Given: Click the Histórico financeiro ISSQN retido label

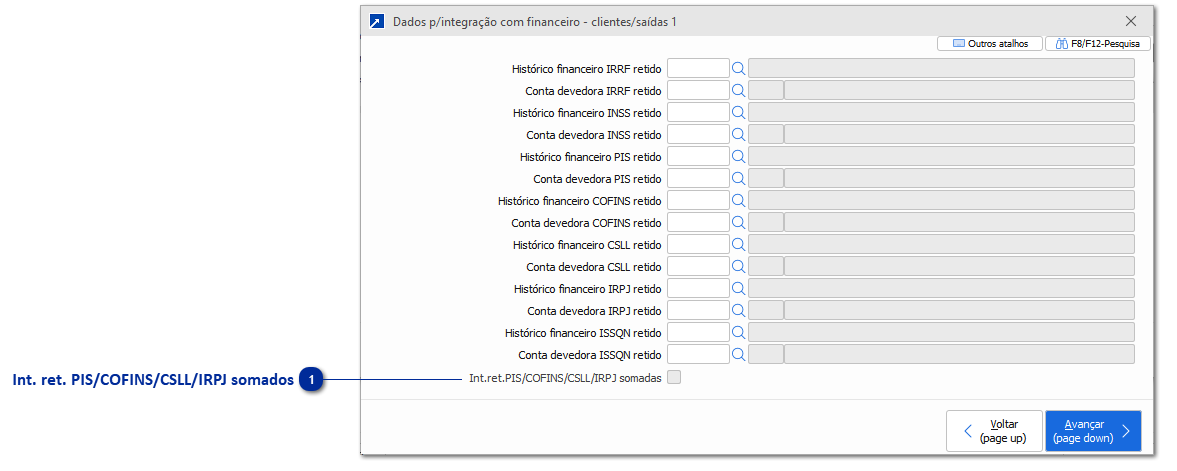Looking at the screenshot, I should coord(583,333).
